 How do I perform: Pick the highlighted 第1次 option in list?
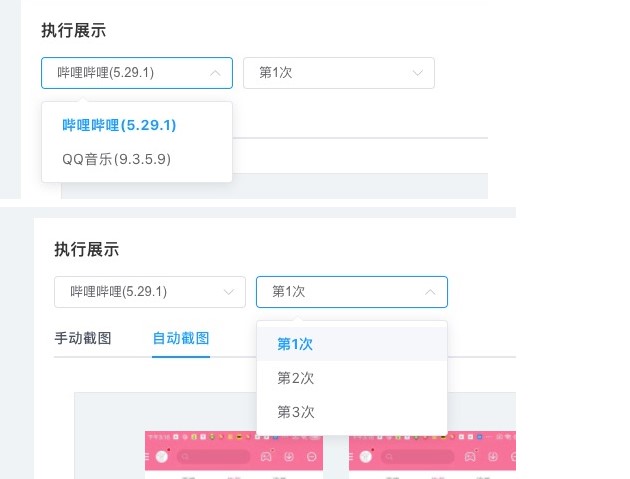click(x=296, y=344)
